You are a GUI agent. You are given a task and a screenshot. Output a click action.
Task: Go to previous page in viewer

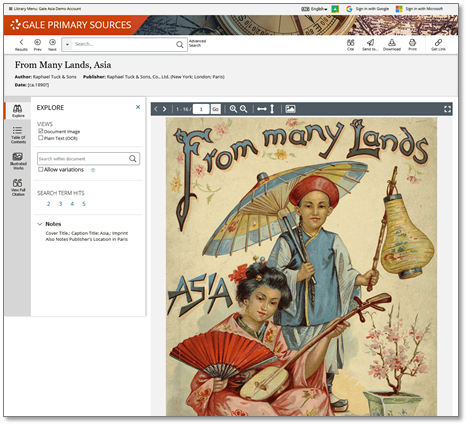[x=156, y=109]
